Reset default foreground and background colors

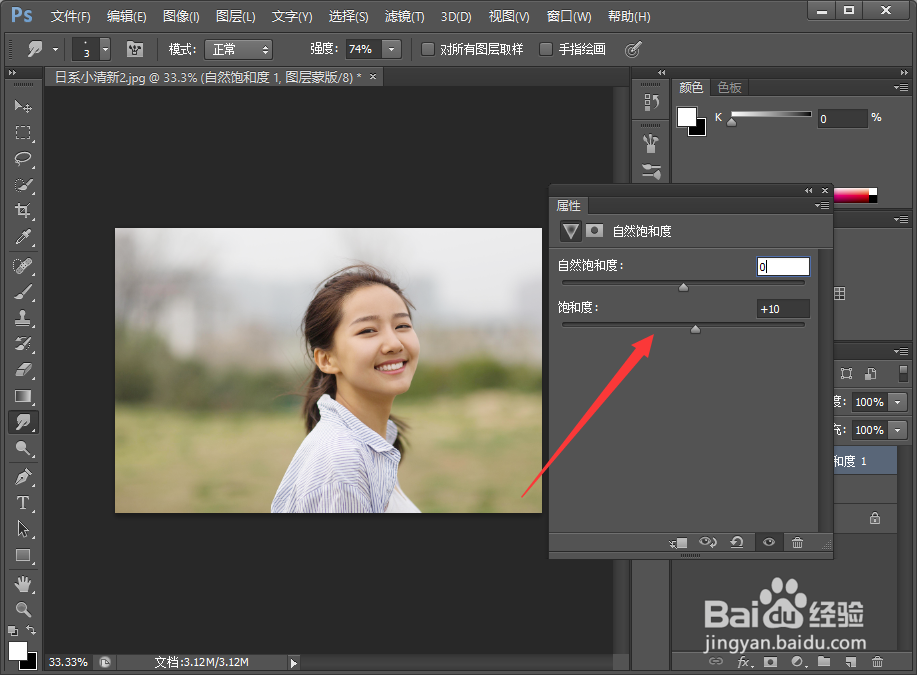point(13,631)
